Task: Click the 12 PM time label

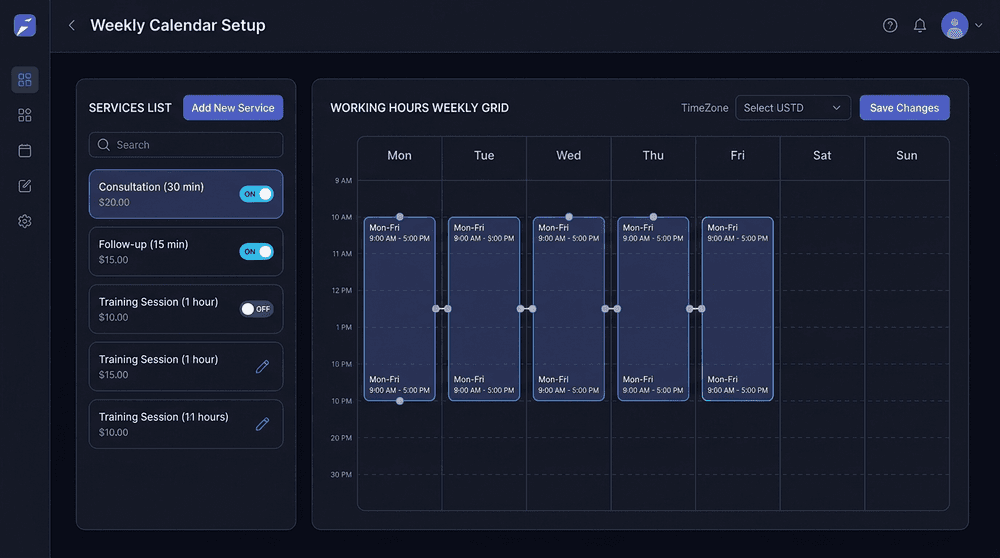Action: point(342,290)
